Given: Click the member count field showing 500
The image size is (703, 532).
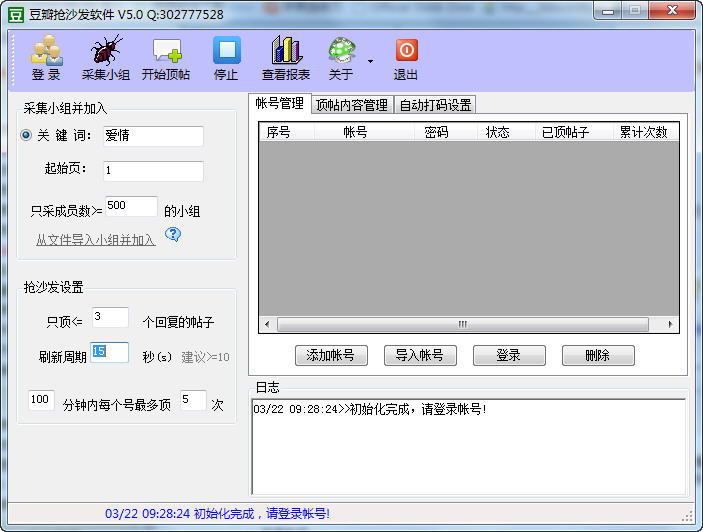Looking at the screenshot, I should pyautogui.click(x=131, y=206).
